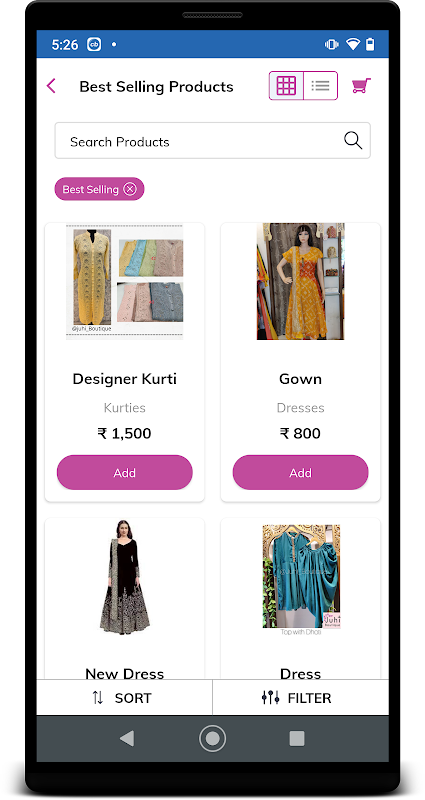Screen dimensions: 425x800
Task: Open SORT options
Action: 124,697
